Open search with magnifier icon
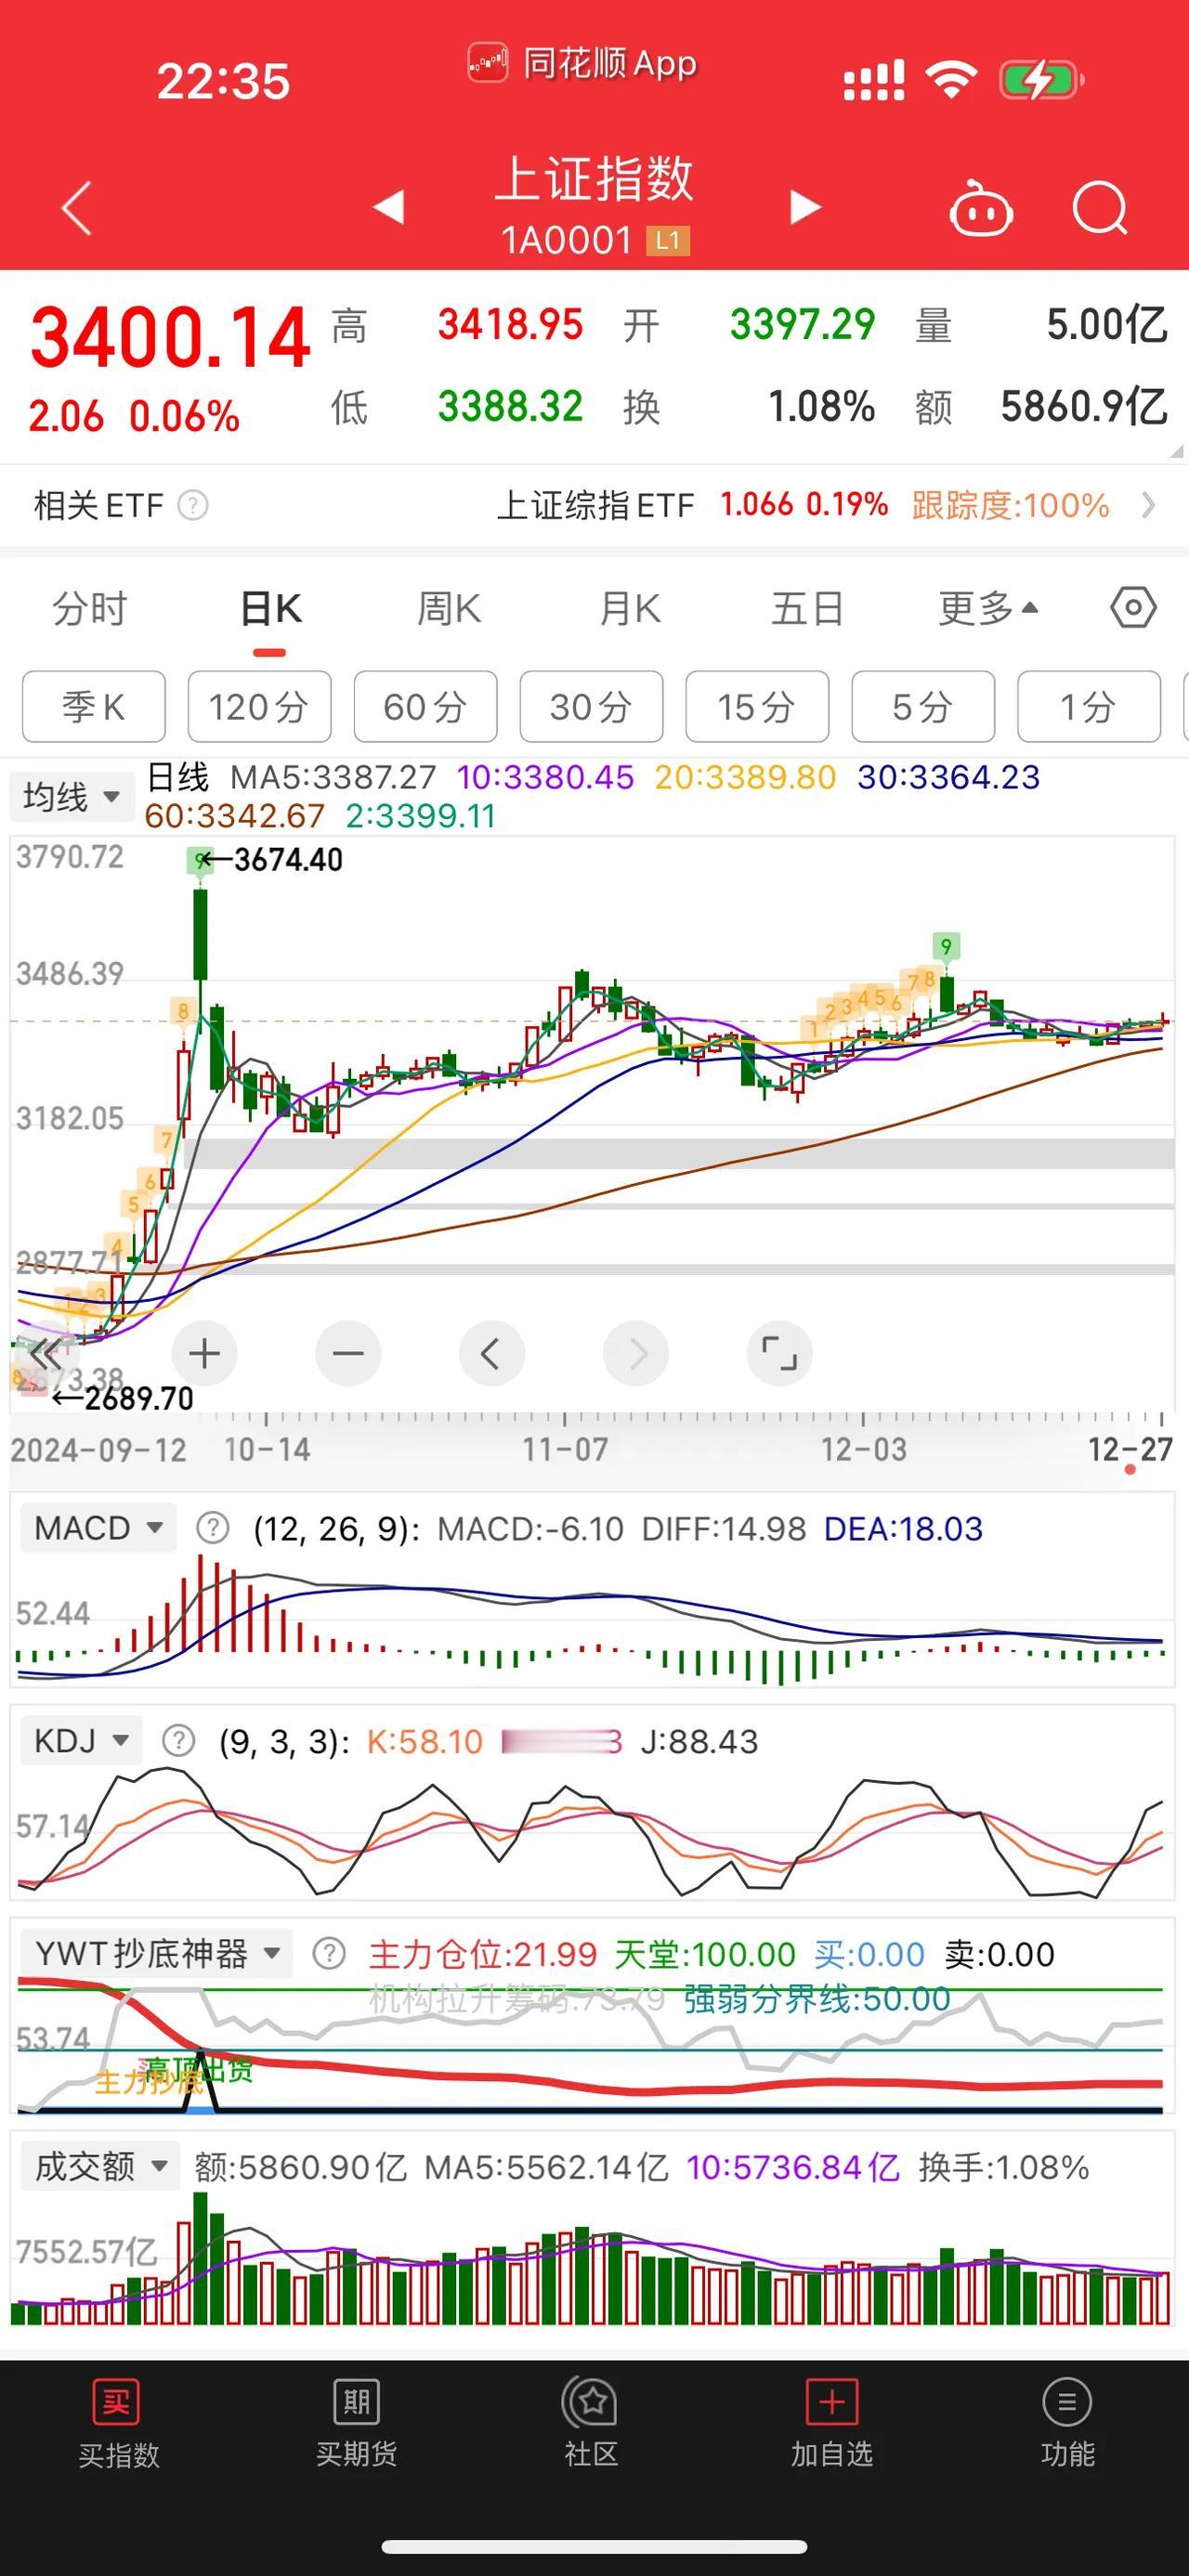The width and height of the screenshot is (1189, 2576). tap(1100, 208)
